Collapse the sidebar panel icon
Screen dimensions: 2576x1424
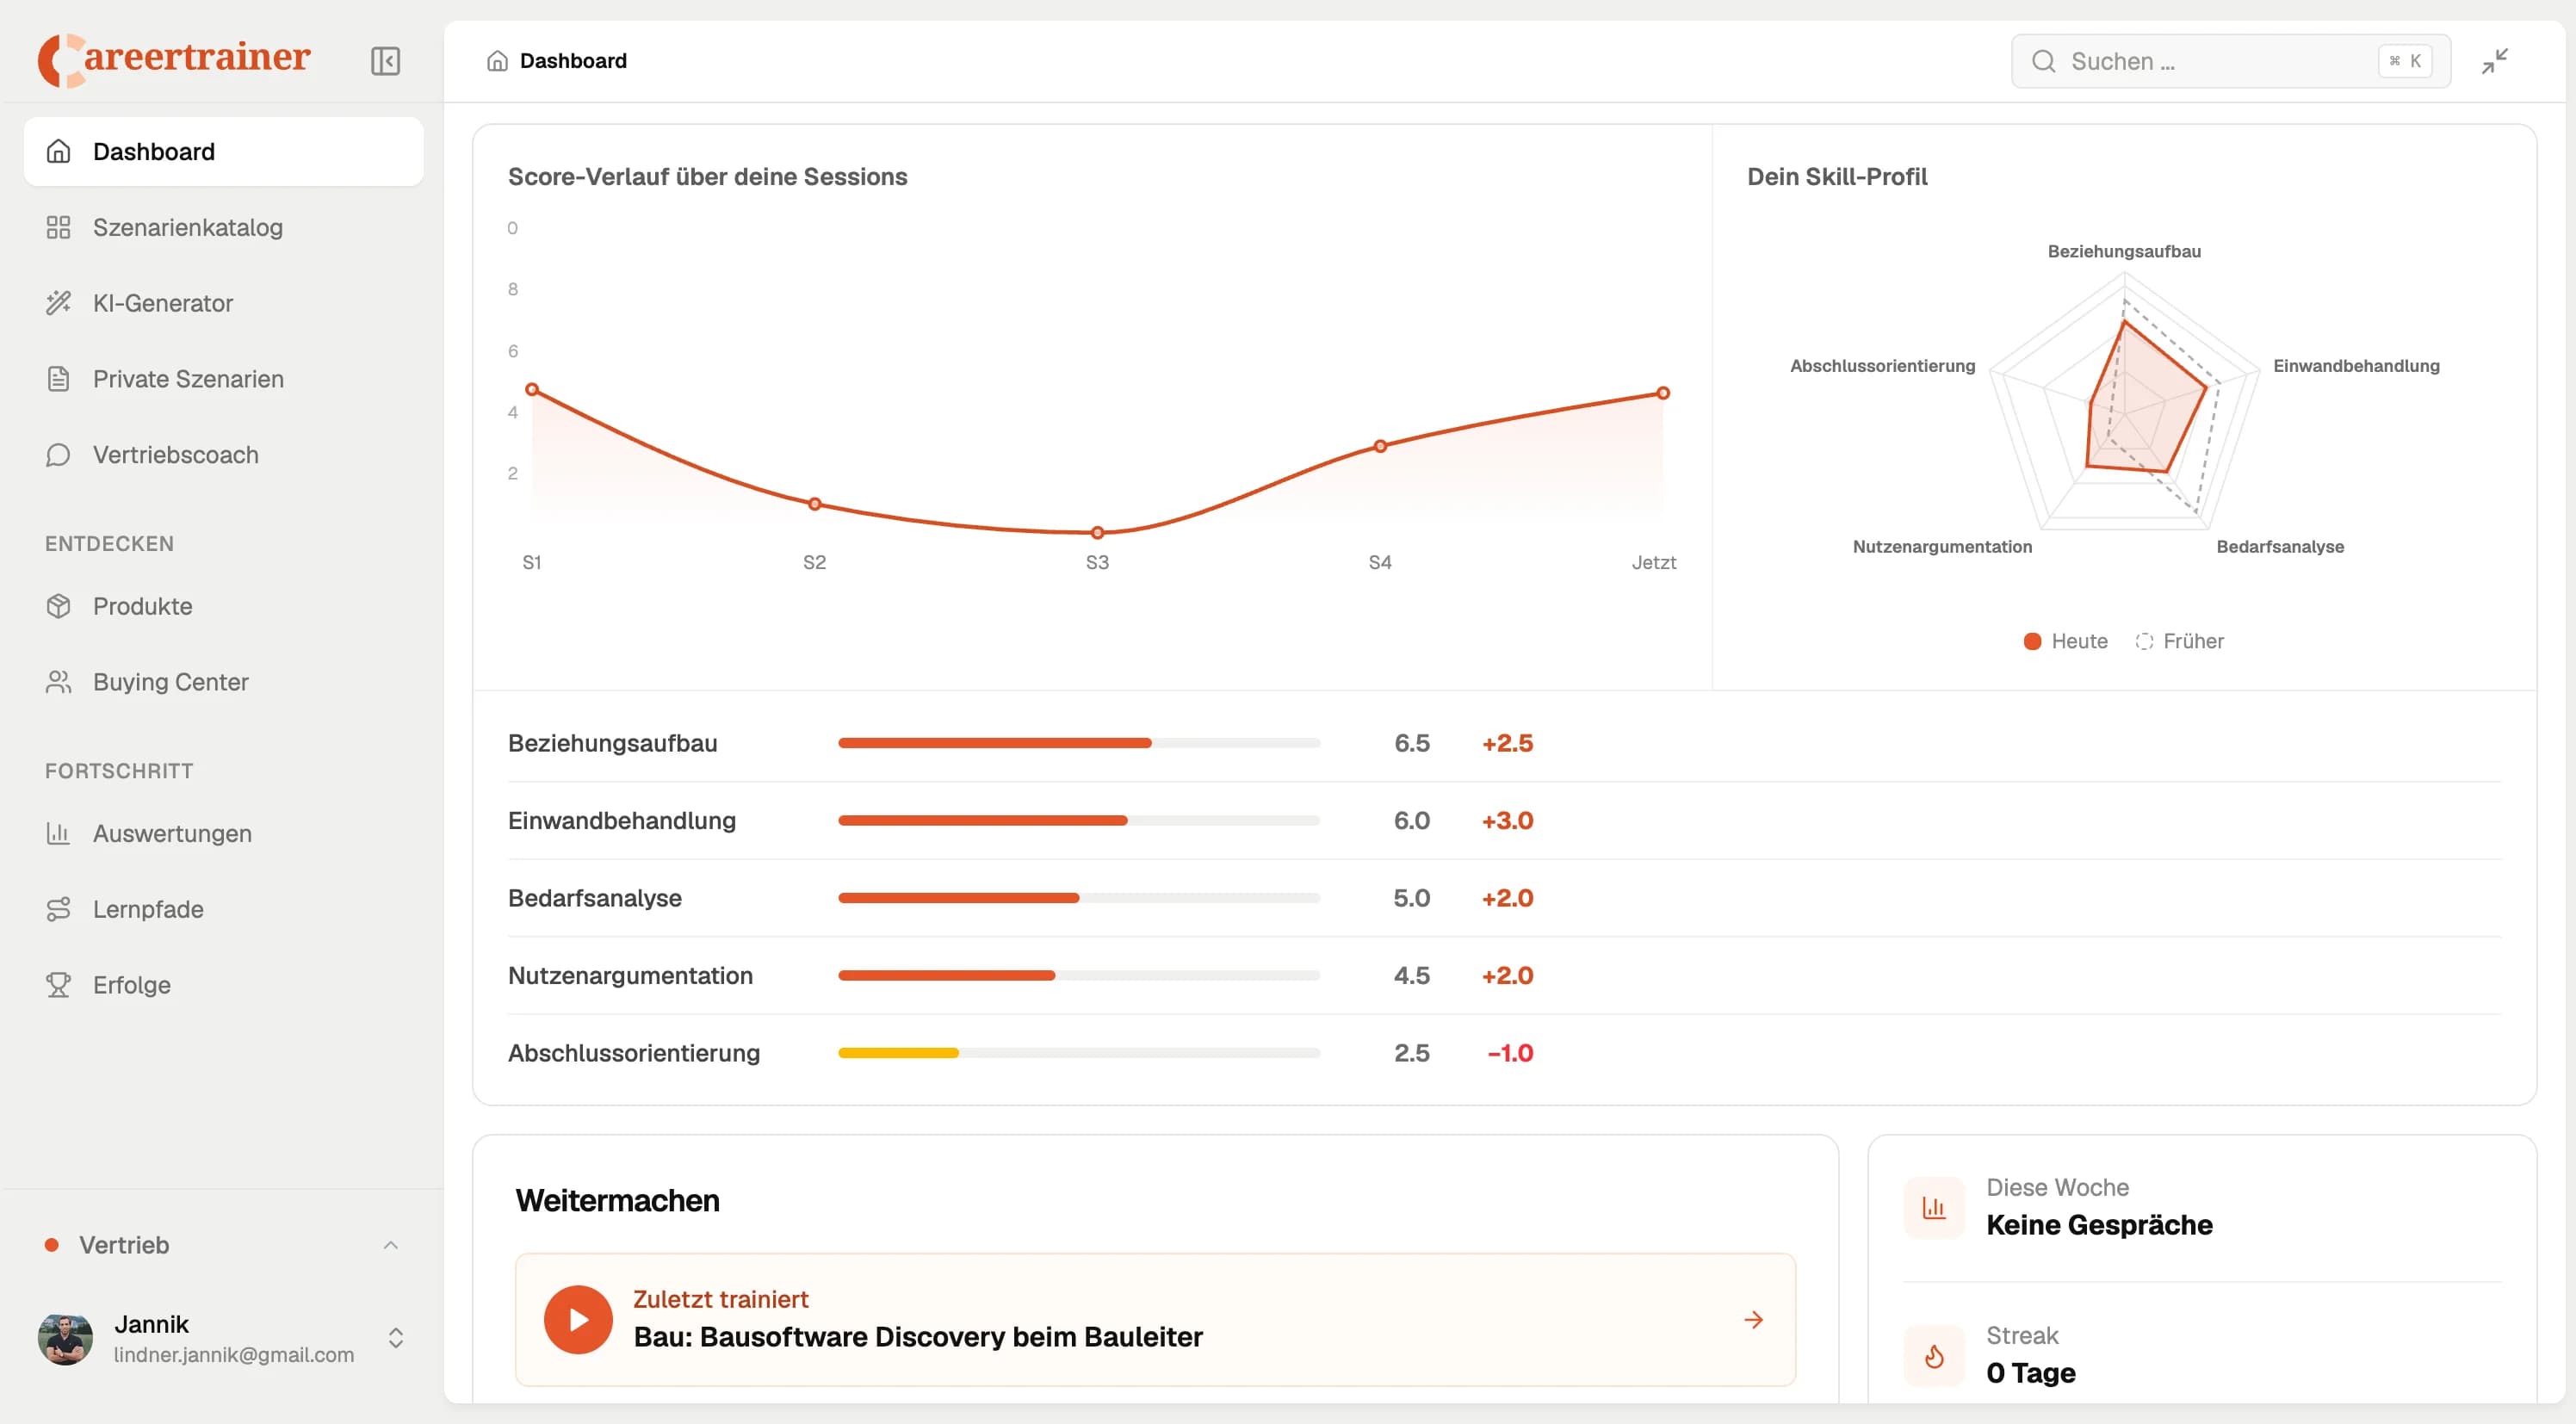click(x=385, y=61)
